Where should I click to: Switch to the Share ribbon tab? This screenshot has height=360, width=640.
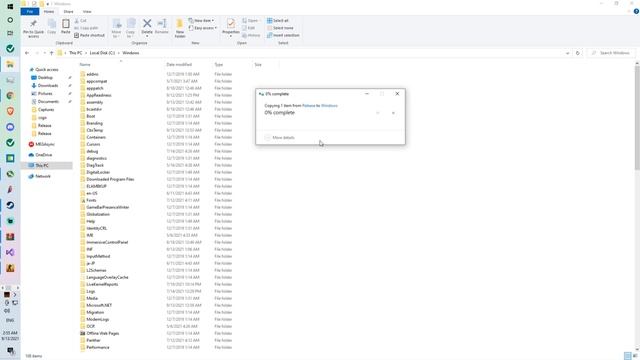[x=69, y=11]
